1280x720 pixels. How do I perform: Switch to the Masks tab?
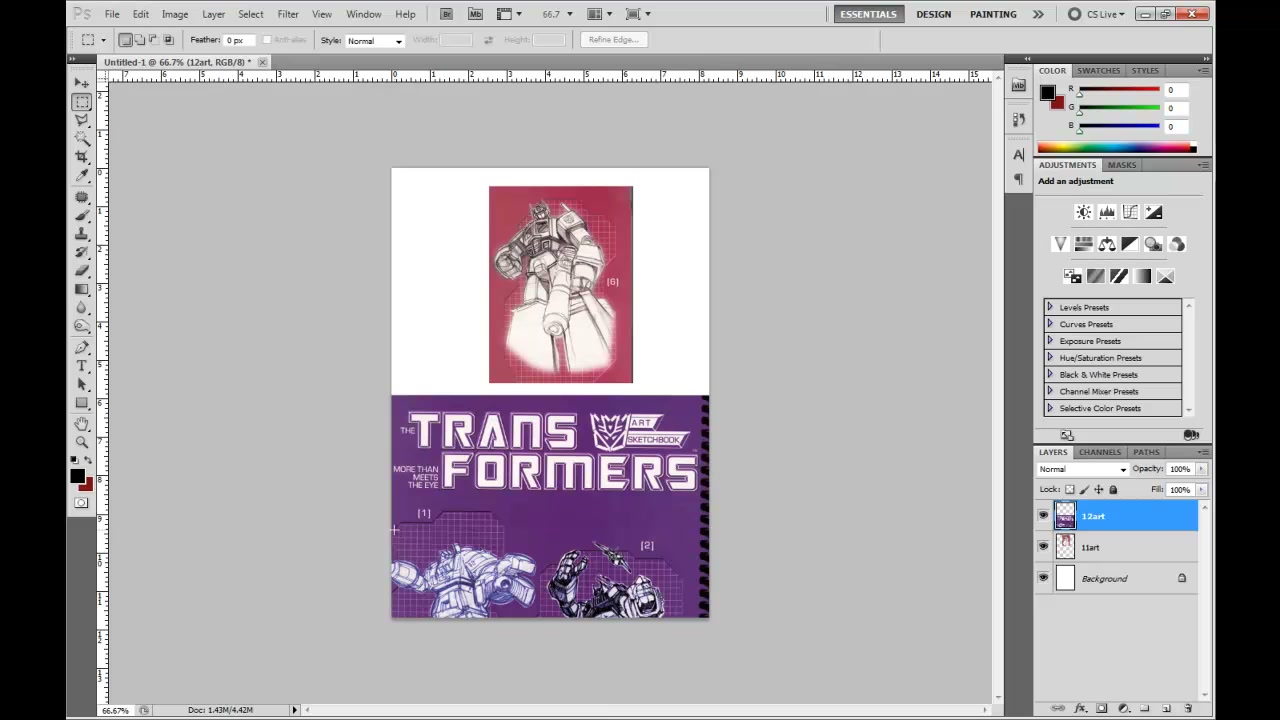[x=1121, y=165]
